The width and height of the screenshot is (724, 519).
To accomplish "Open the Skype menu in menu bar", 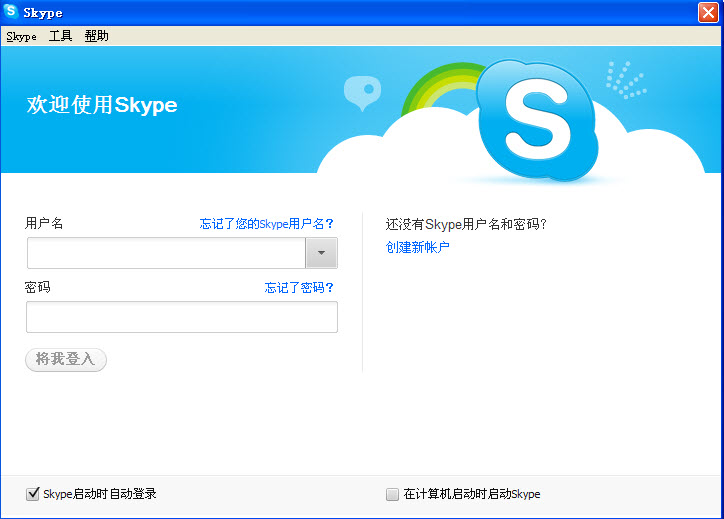I will [x=21, y=36].
